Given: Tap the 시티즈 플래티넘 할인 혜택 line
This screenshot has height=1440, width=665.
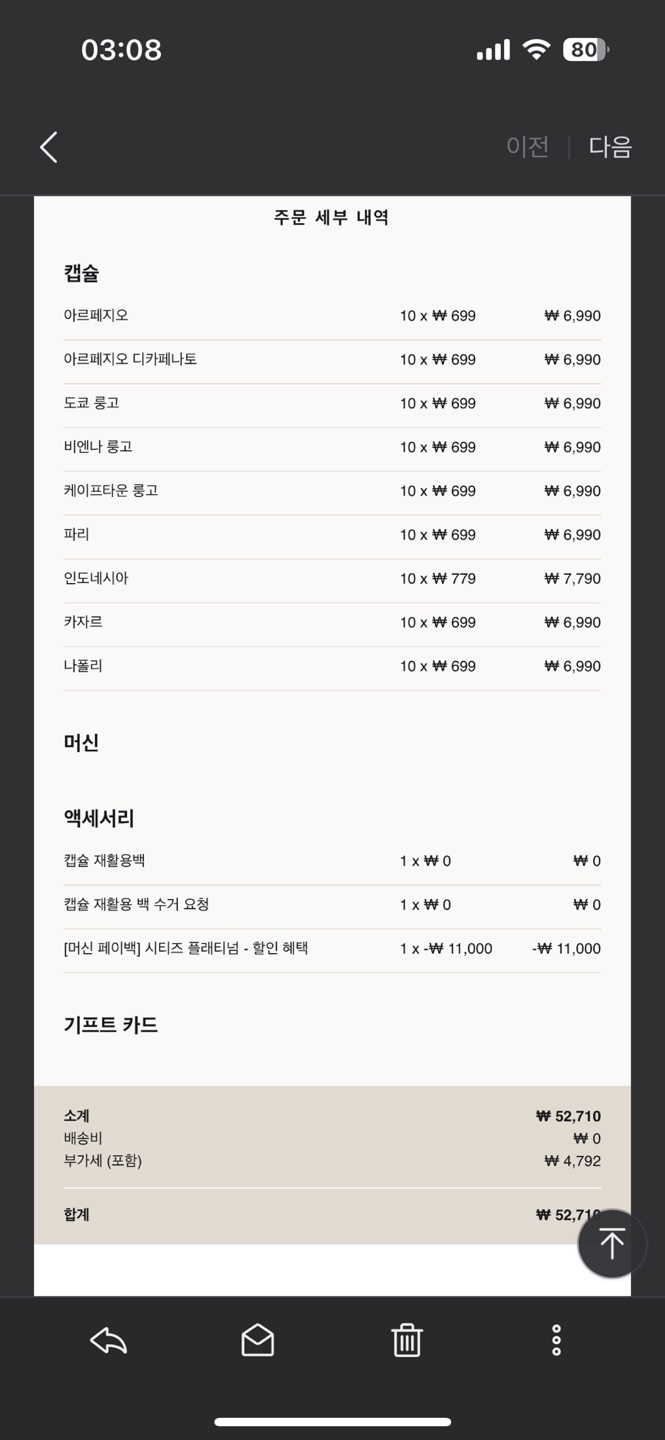Looking at the screenshot, I should pos(186,948).
